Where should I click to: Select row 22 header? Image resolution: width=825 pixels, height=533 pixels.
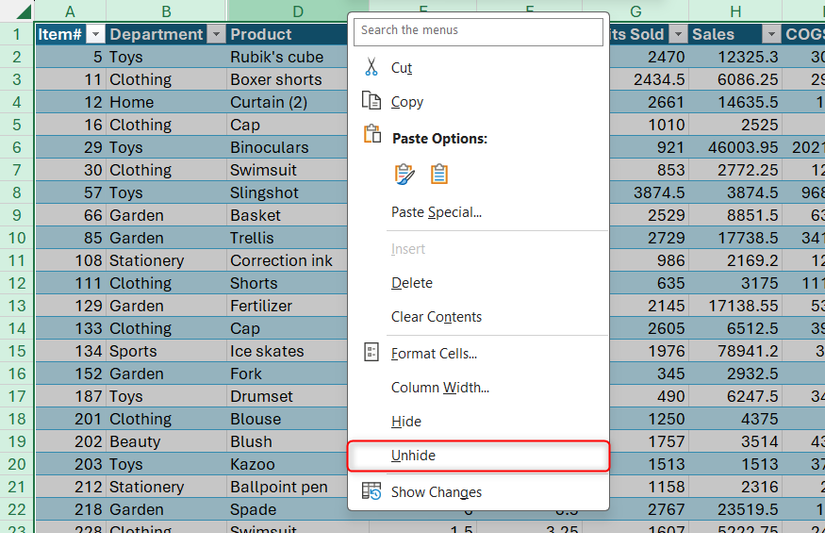17,509
